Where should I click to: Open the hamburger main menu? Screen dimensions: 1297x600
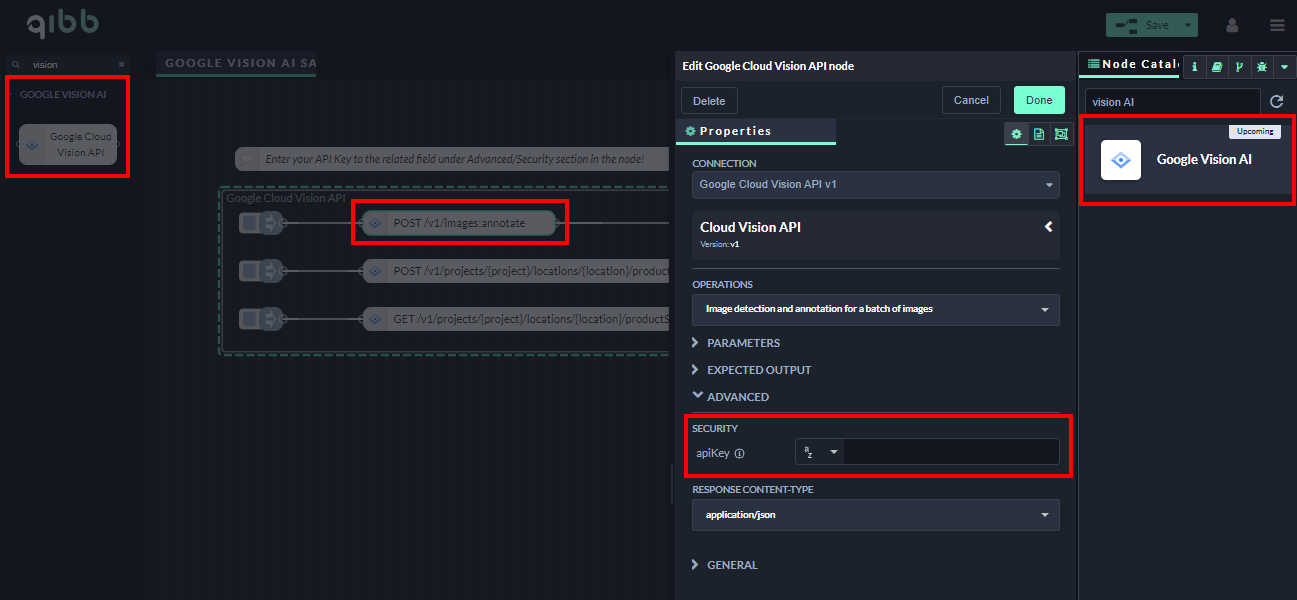[x=1277, y=25]
